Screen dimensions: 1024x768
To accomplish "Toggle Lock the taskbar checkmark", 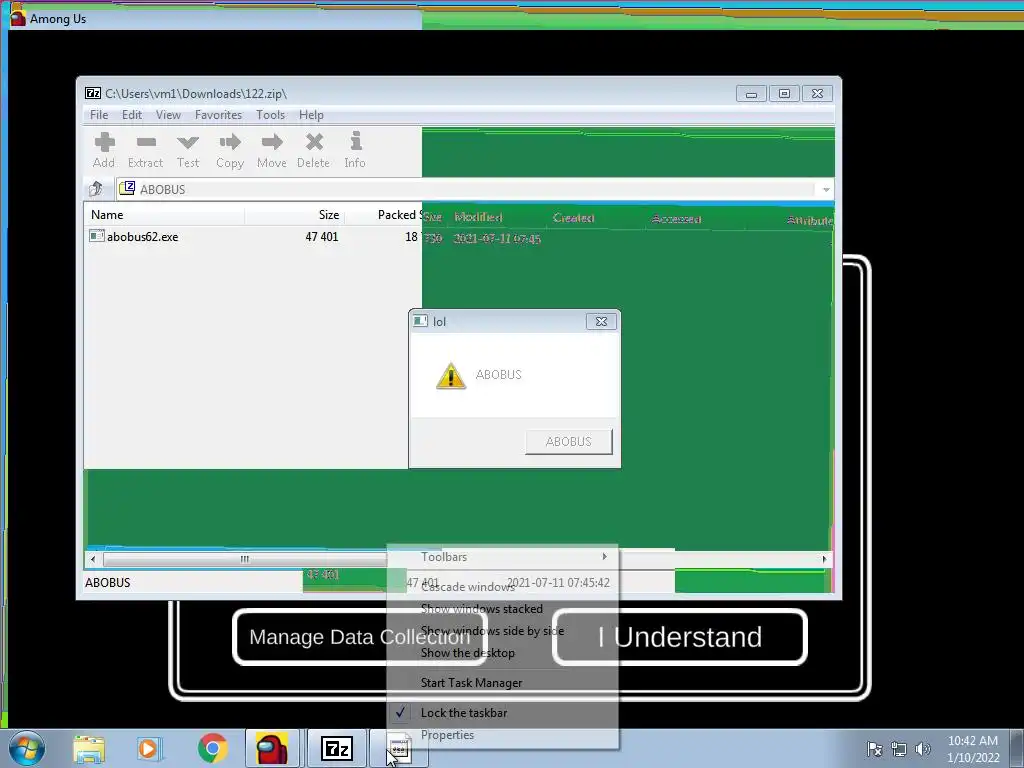I will coord(400,712).
